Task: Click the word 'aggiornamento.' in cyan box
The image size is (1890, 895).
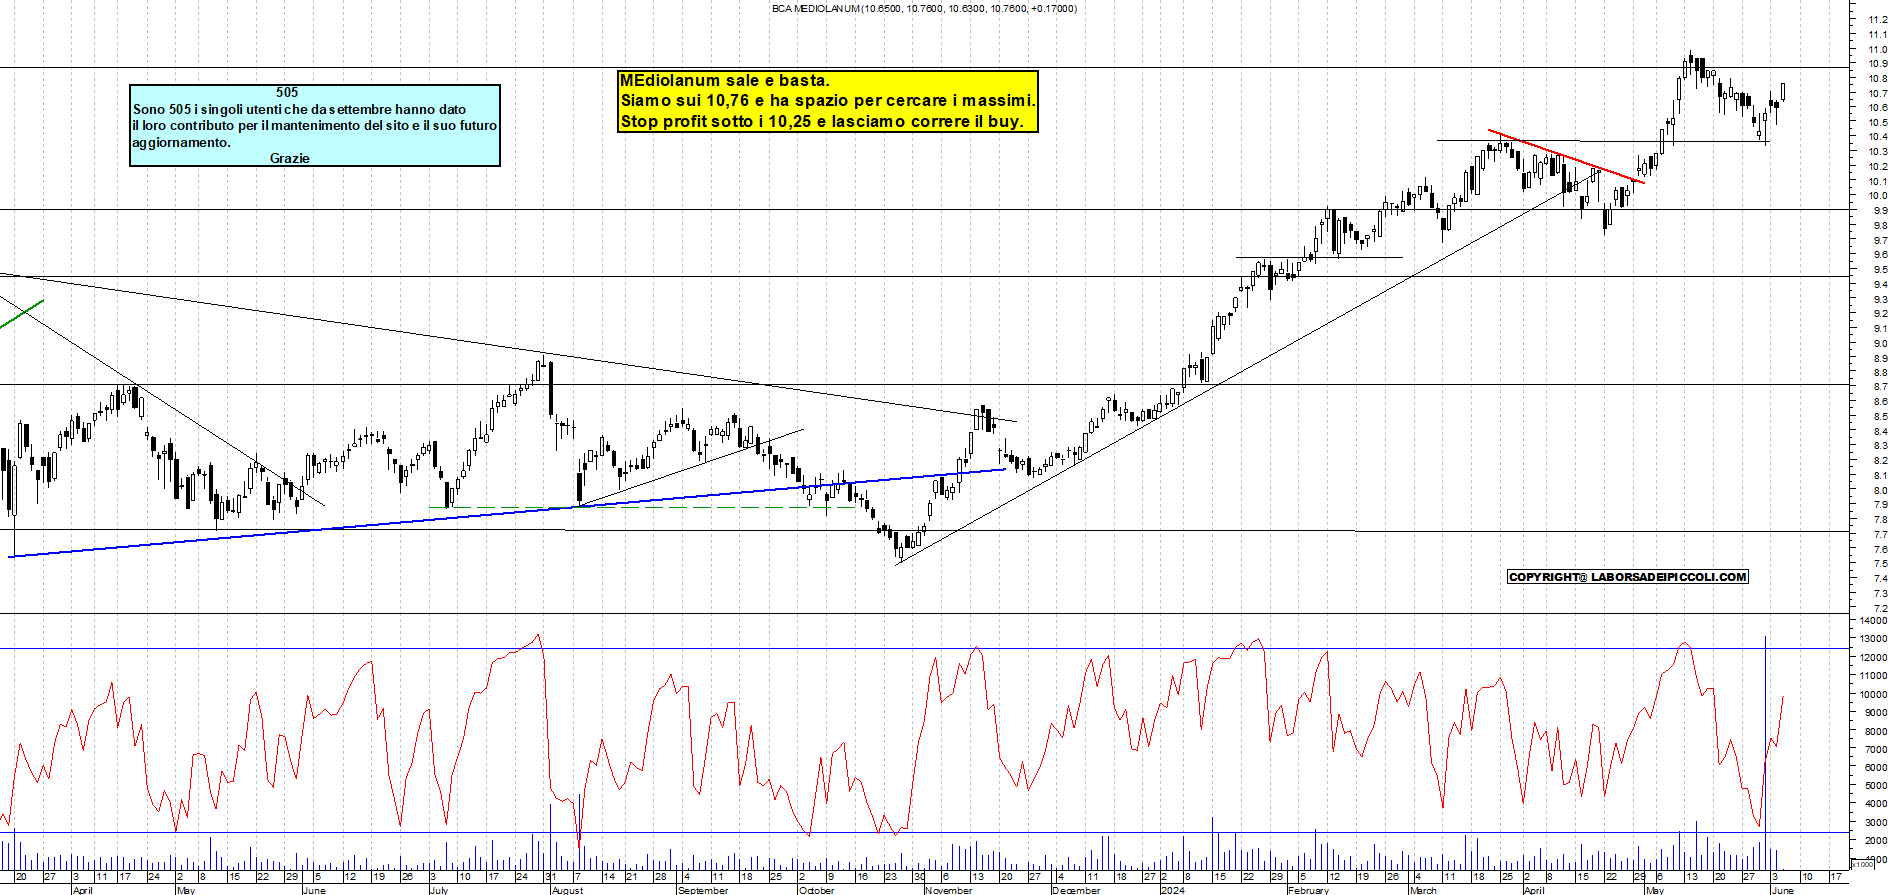Action: [181, 142]
